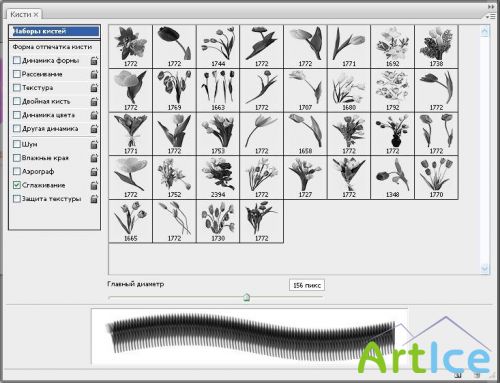
Task: Toggle lock icon next to Рассеивание
Action: pyautogui.click(x=94, y=74)
